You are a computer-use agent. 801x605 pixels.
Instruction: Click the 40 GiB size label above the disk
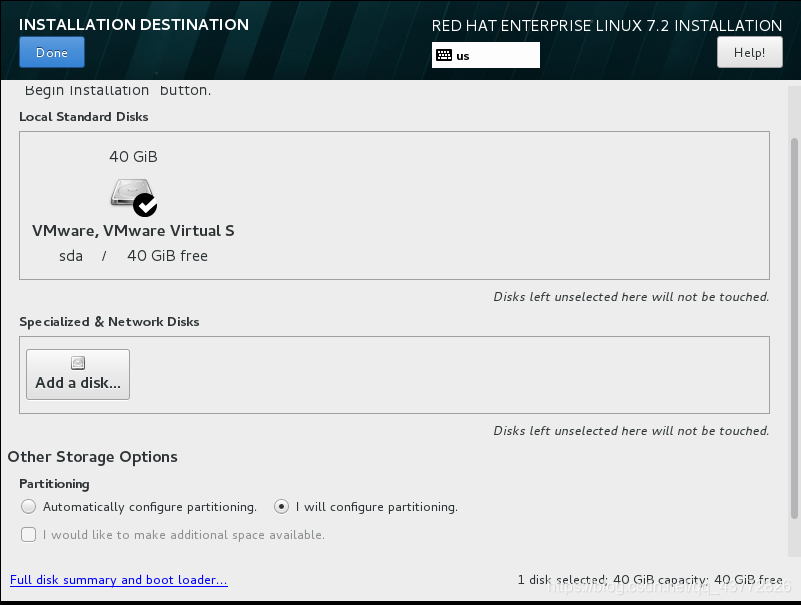133,156
